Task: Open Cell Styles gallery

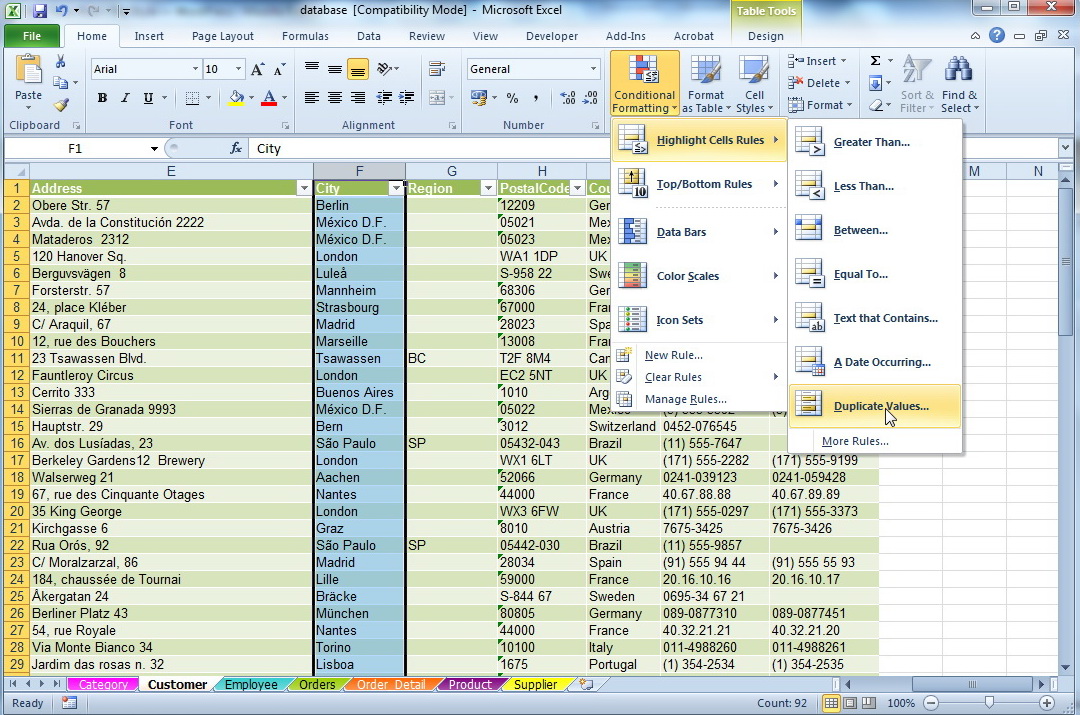Action: click(x=754, y=84)
